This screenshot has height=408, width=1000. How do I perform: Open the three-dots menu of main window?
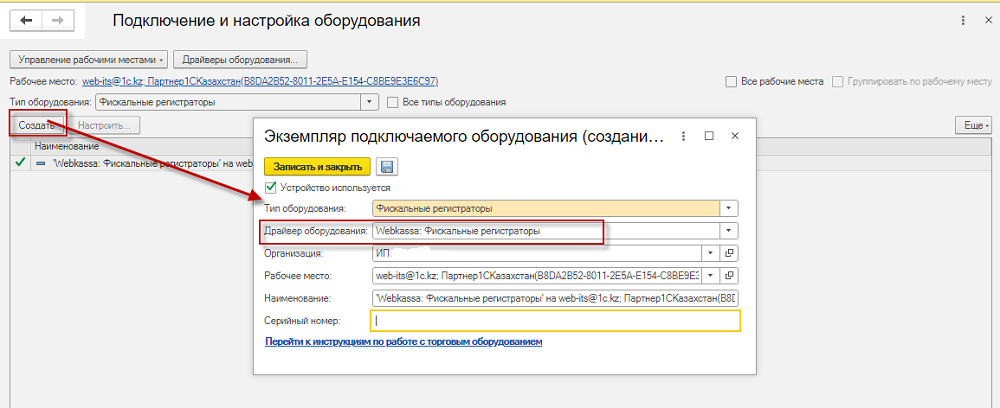coord(963,20)
